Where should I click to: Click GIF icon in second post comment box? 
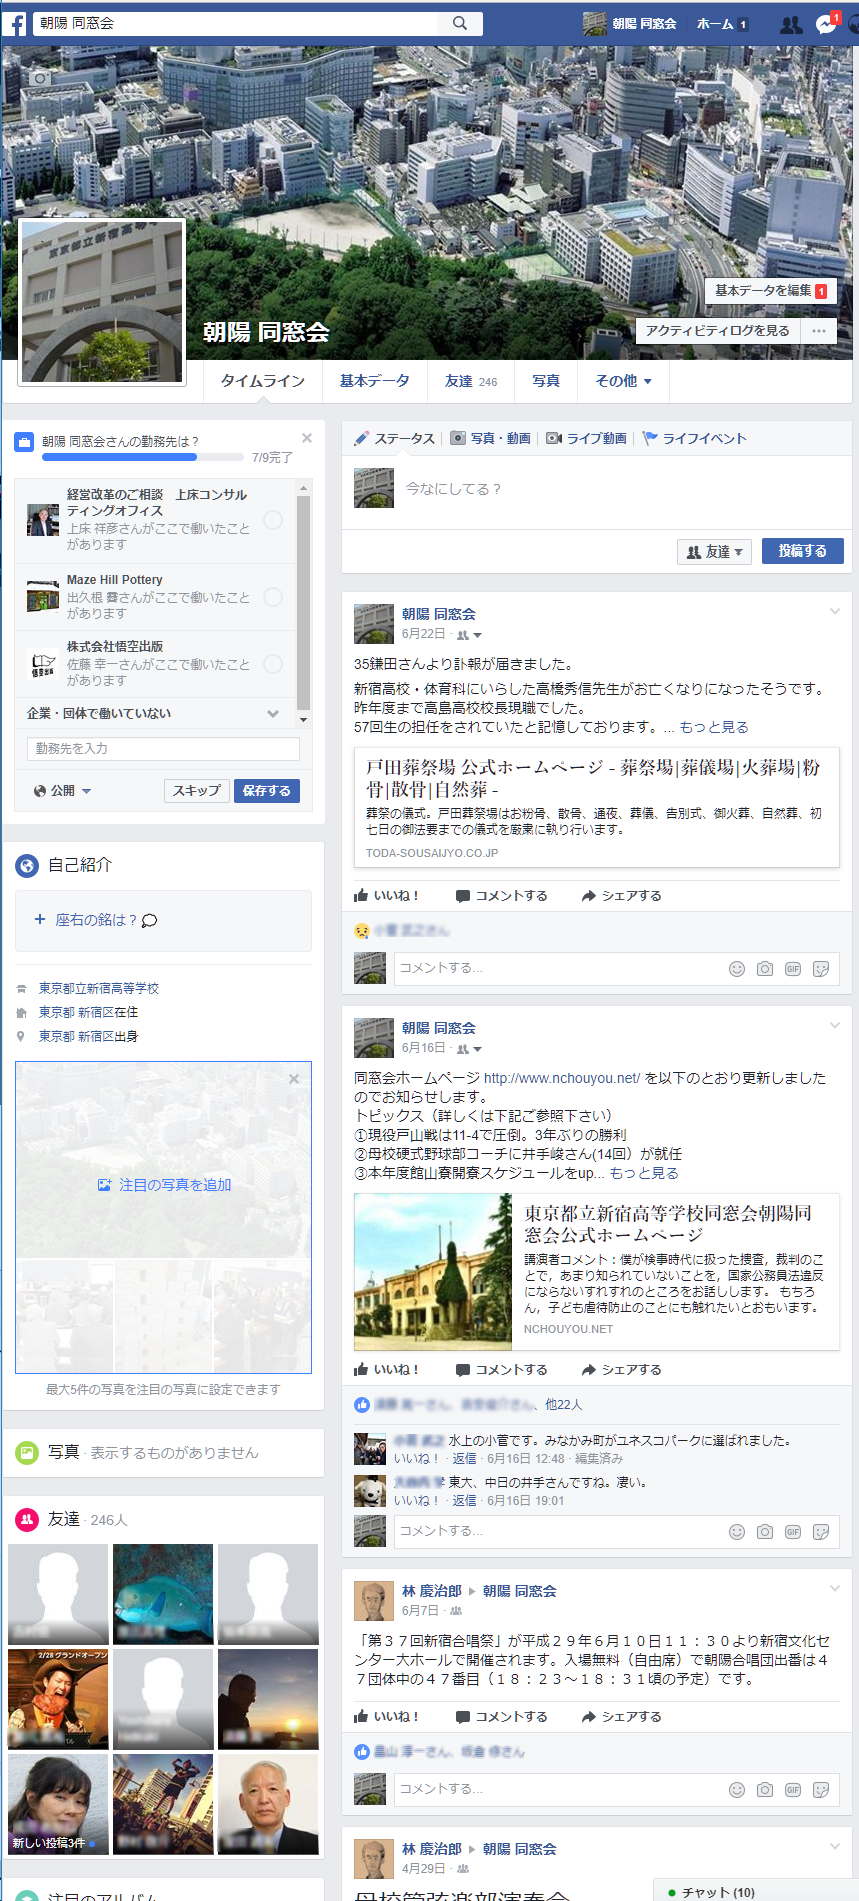tap(793, 1532)
